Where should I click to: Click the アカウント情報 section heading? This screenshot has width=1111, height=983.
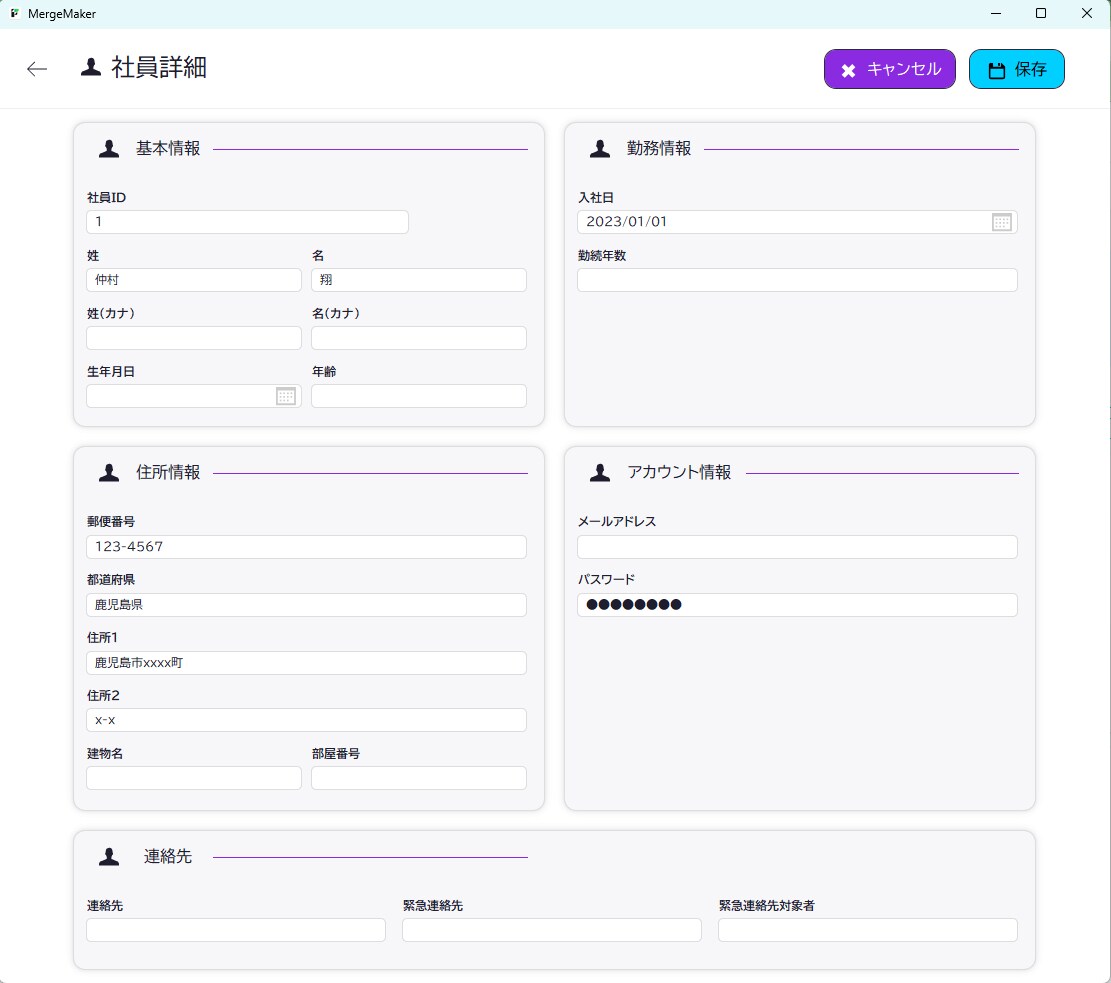(679, 473)
